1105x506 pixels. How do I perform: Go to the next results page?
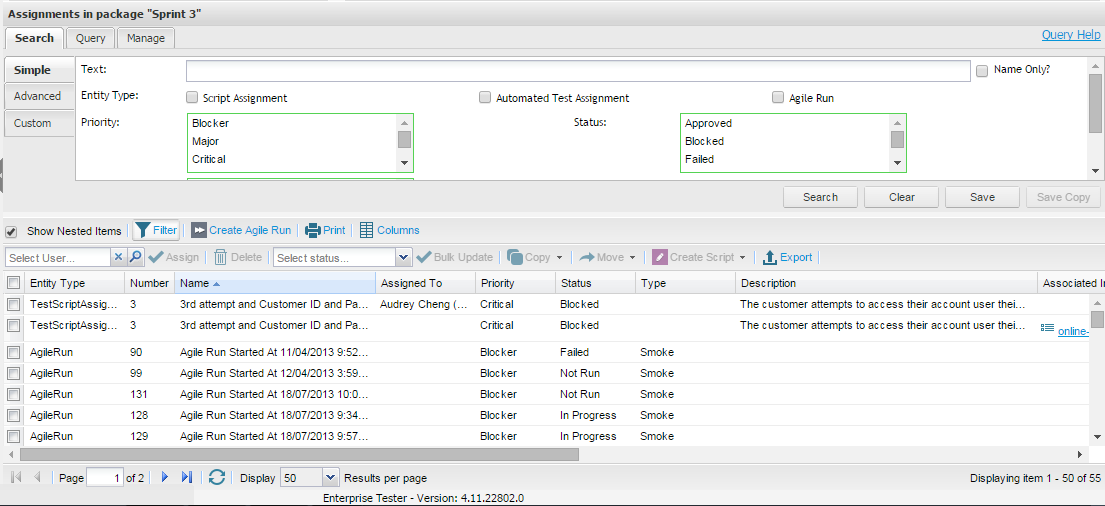(165, 478)
